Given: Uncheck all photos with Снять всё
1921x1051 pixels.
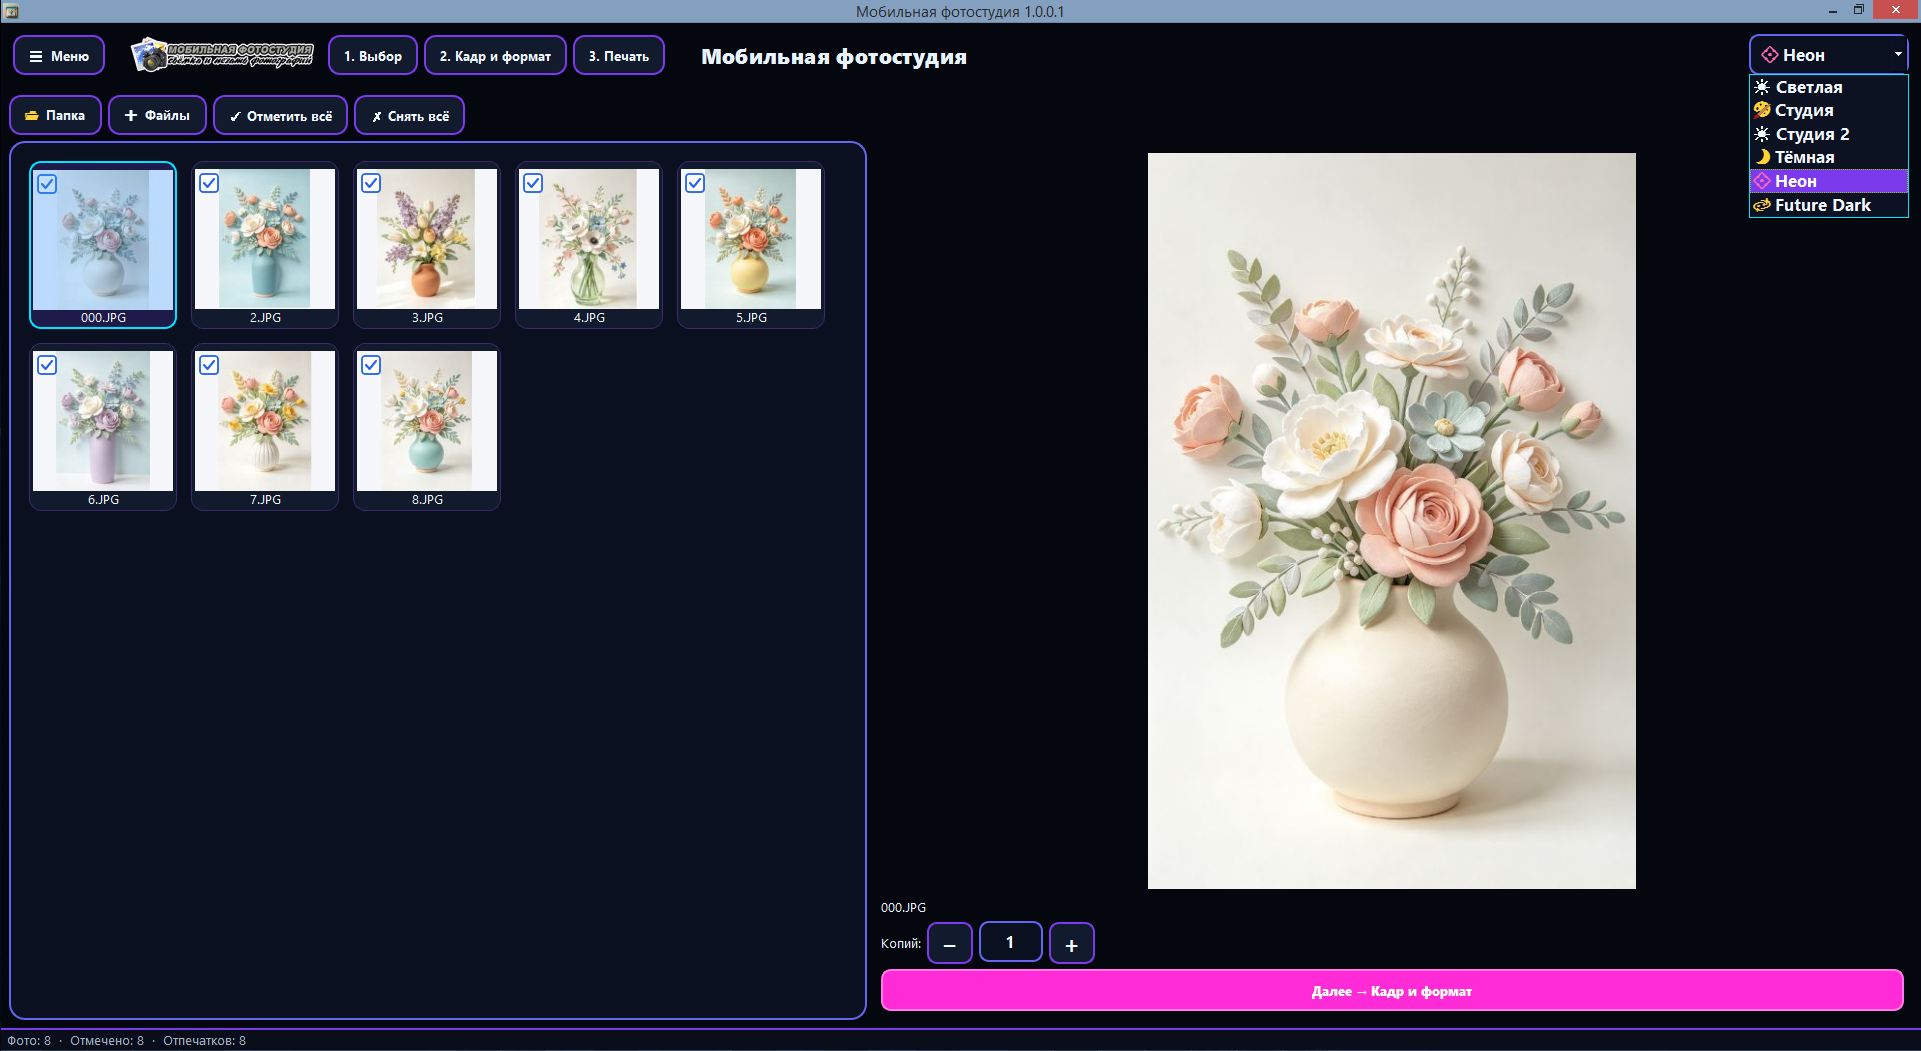Looking at the screenshot, I should point(410,115).
